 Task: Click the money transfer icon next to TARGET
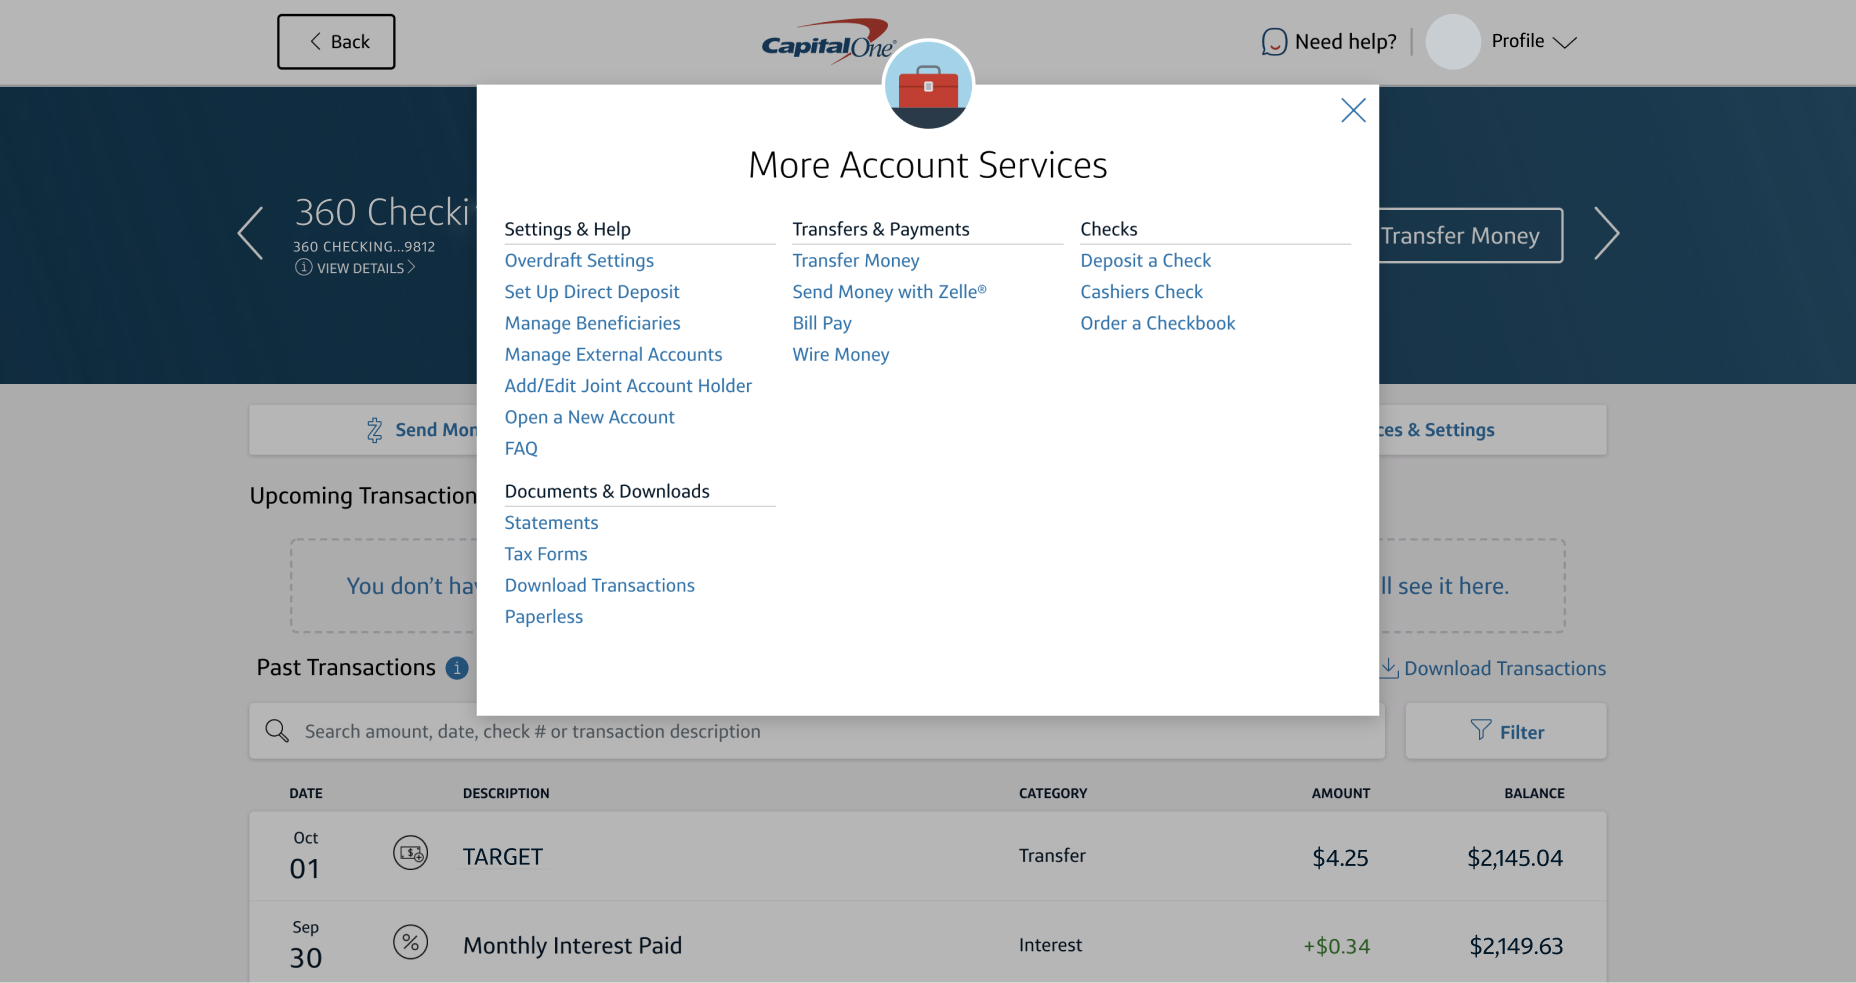point(410,853)
